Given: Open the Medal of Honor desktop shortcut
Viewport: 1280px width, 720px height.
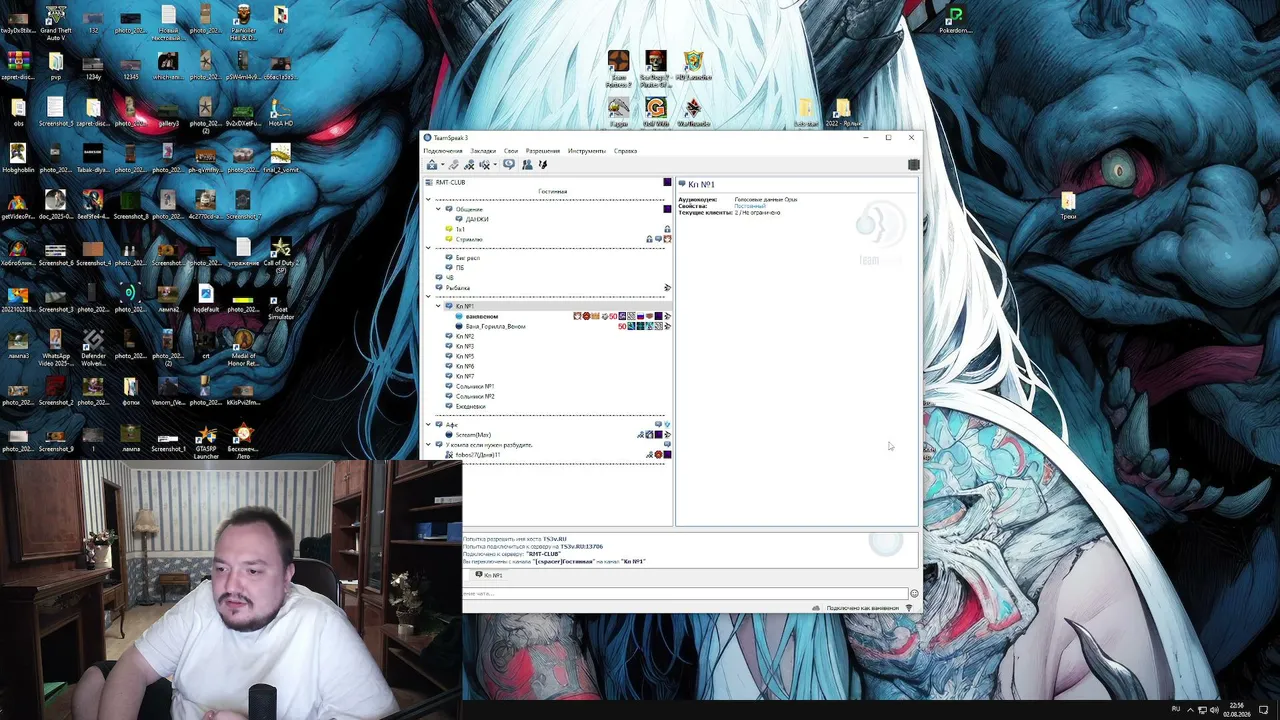Looking at the screenshot, I should tap(243, 348).
